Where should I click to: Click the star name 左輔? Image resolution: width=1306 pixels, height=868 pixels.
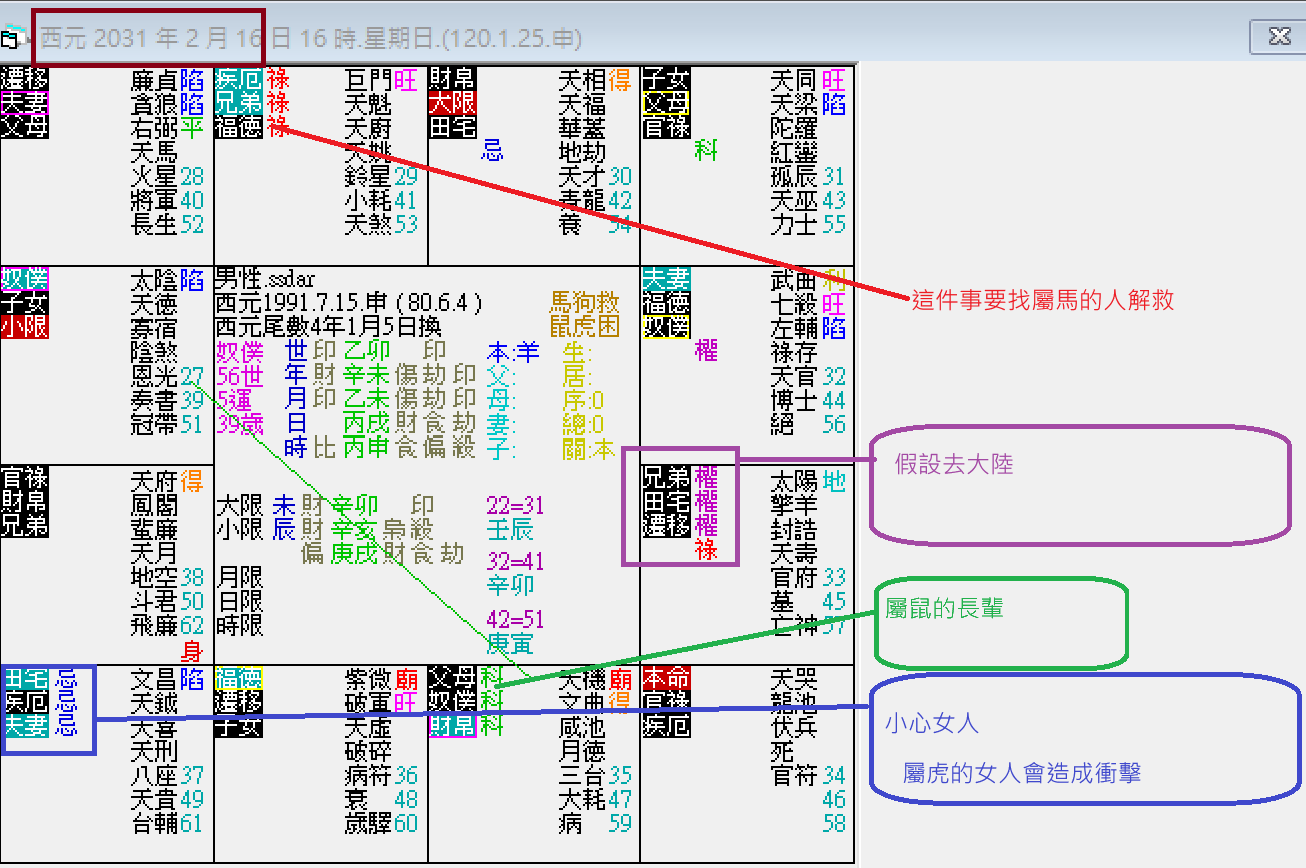(795, 327)
